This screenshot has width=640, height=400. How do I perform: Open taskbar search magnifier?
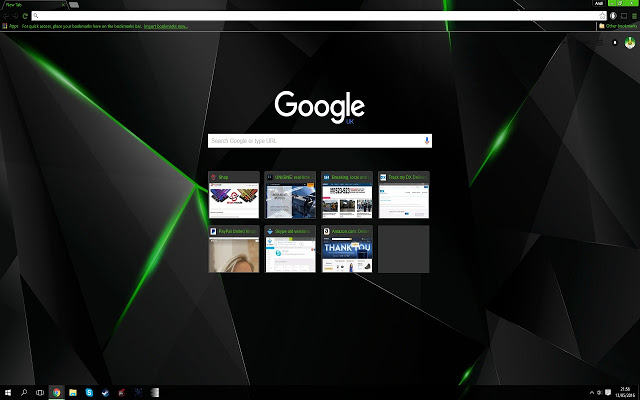point(24,392)
